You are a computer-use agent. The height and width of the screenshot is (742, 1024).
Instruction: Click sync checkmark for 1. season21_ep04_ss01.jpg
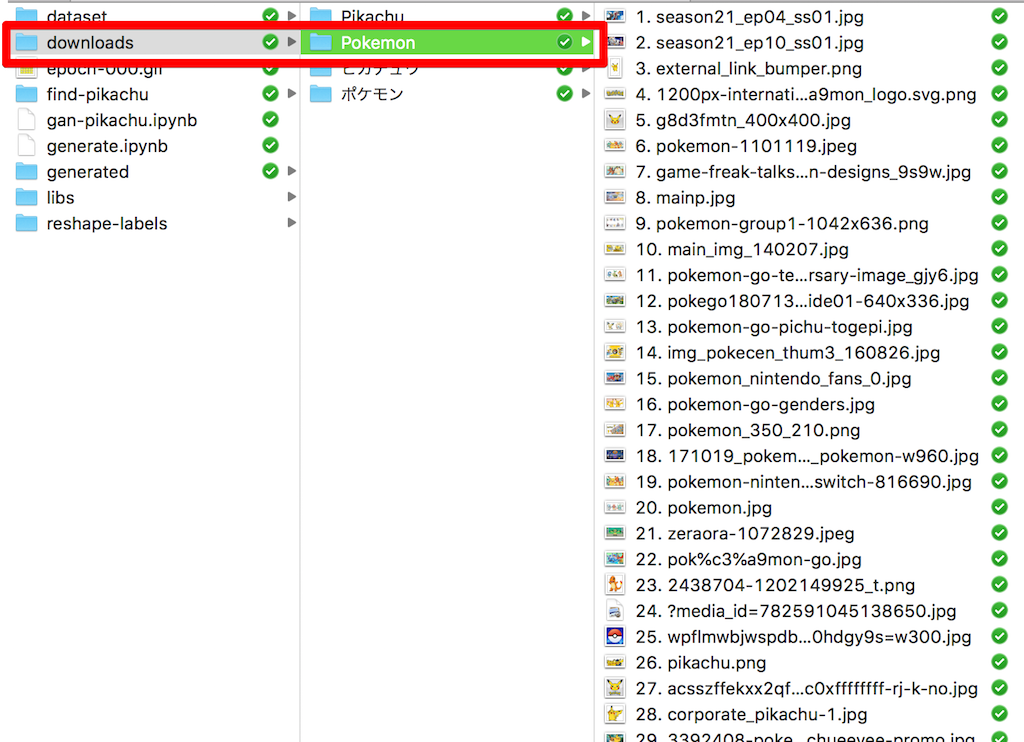(x=999, y=16)
